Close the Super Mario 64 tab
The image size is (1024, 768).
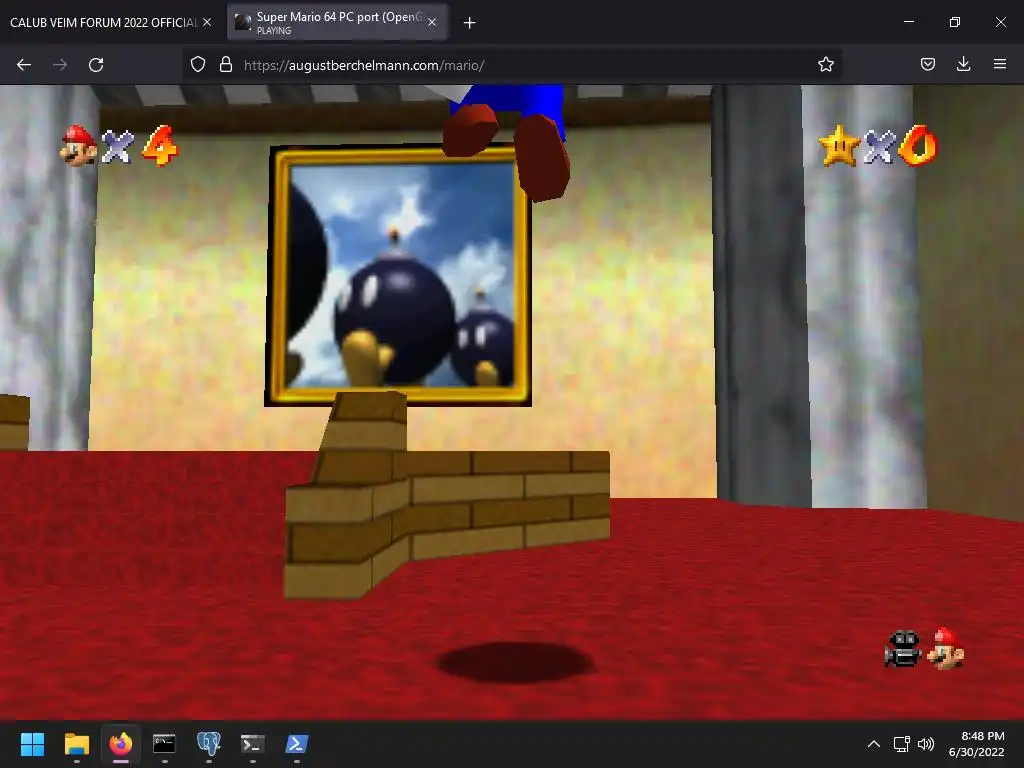[432, 22]
